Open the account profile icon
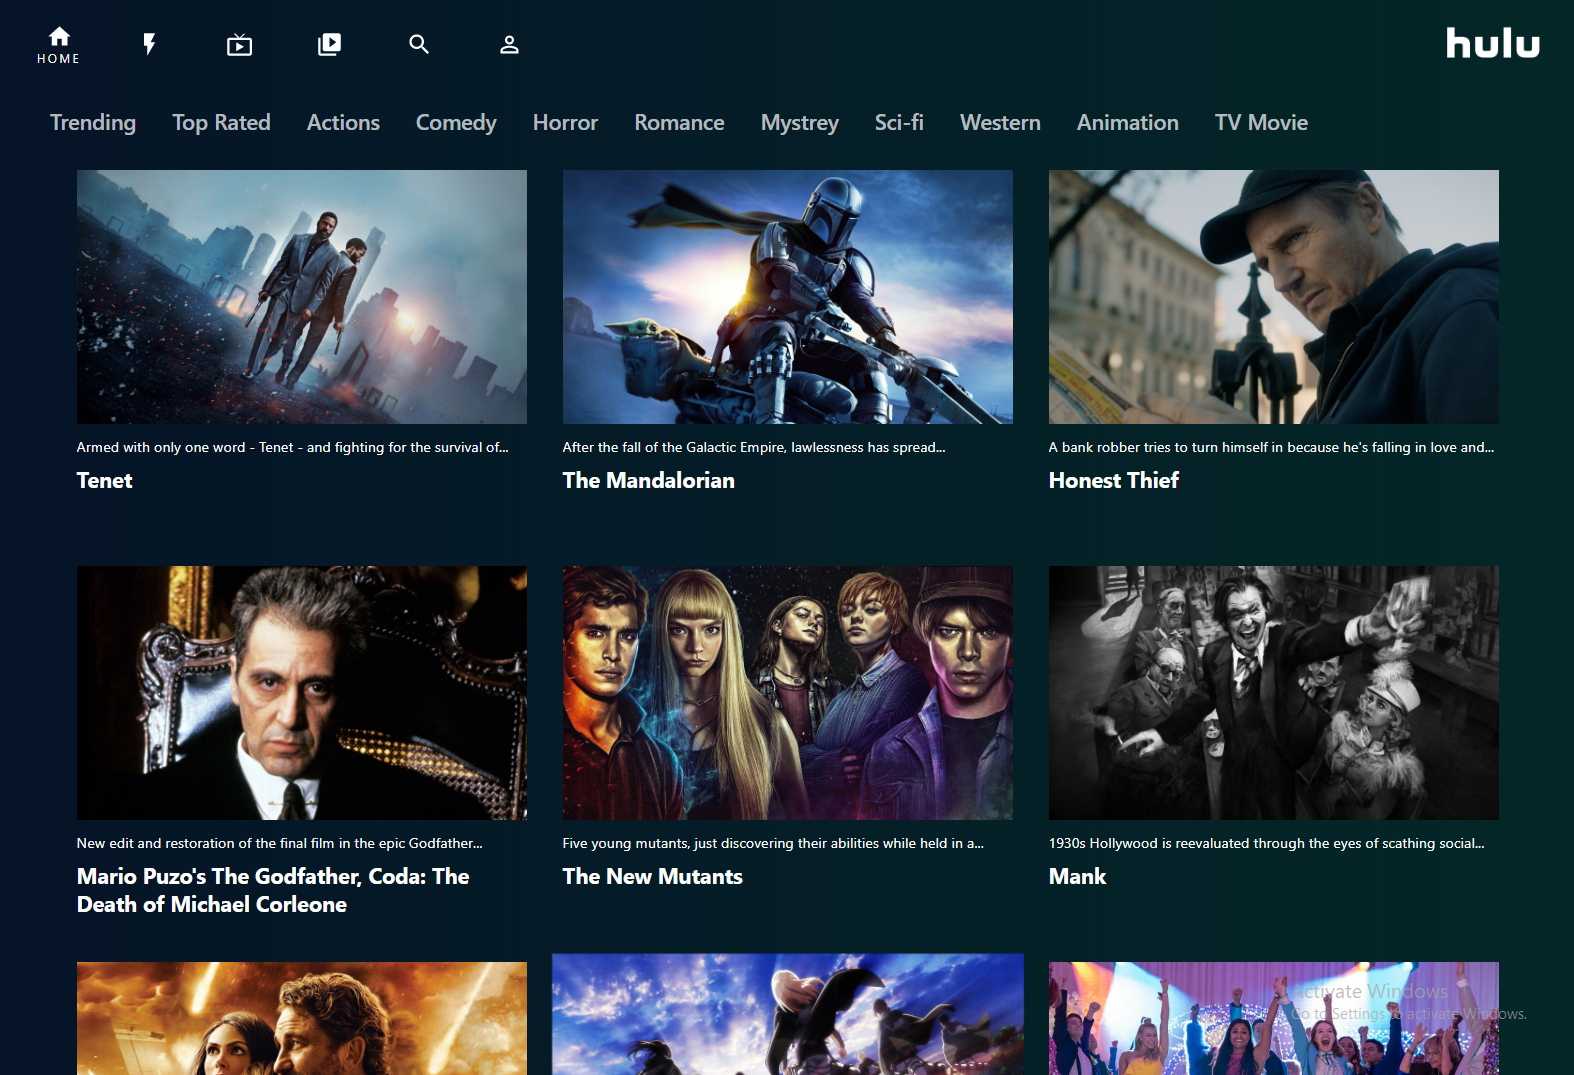This screenshot has width=1574, height=1075. (x=509, y=44)
